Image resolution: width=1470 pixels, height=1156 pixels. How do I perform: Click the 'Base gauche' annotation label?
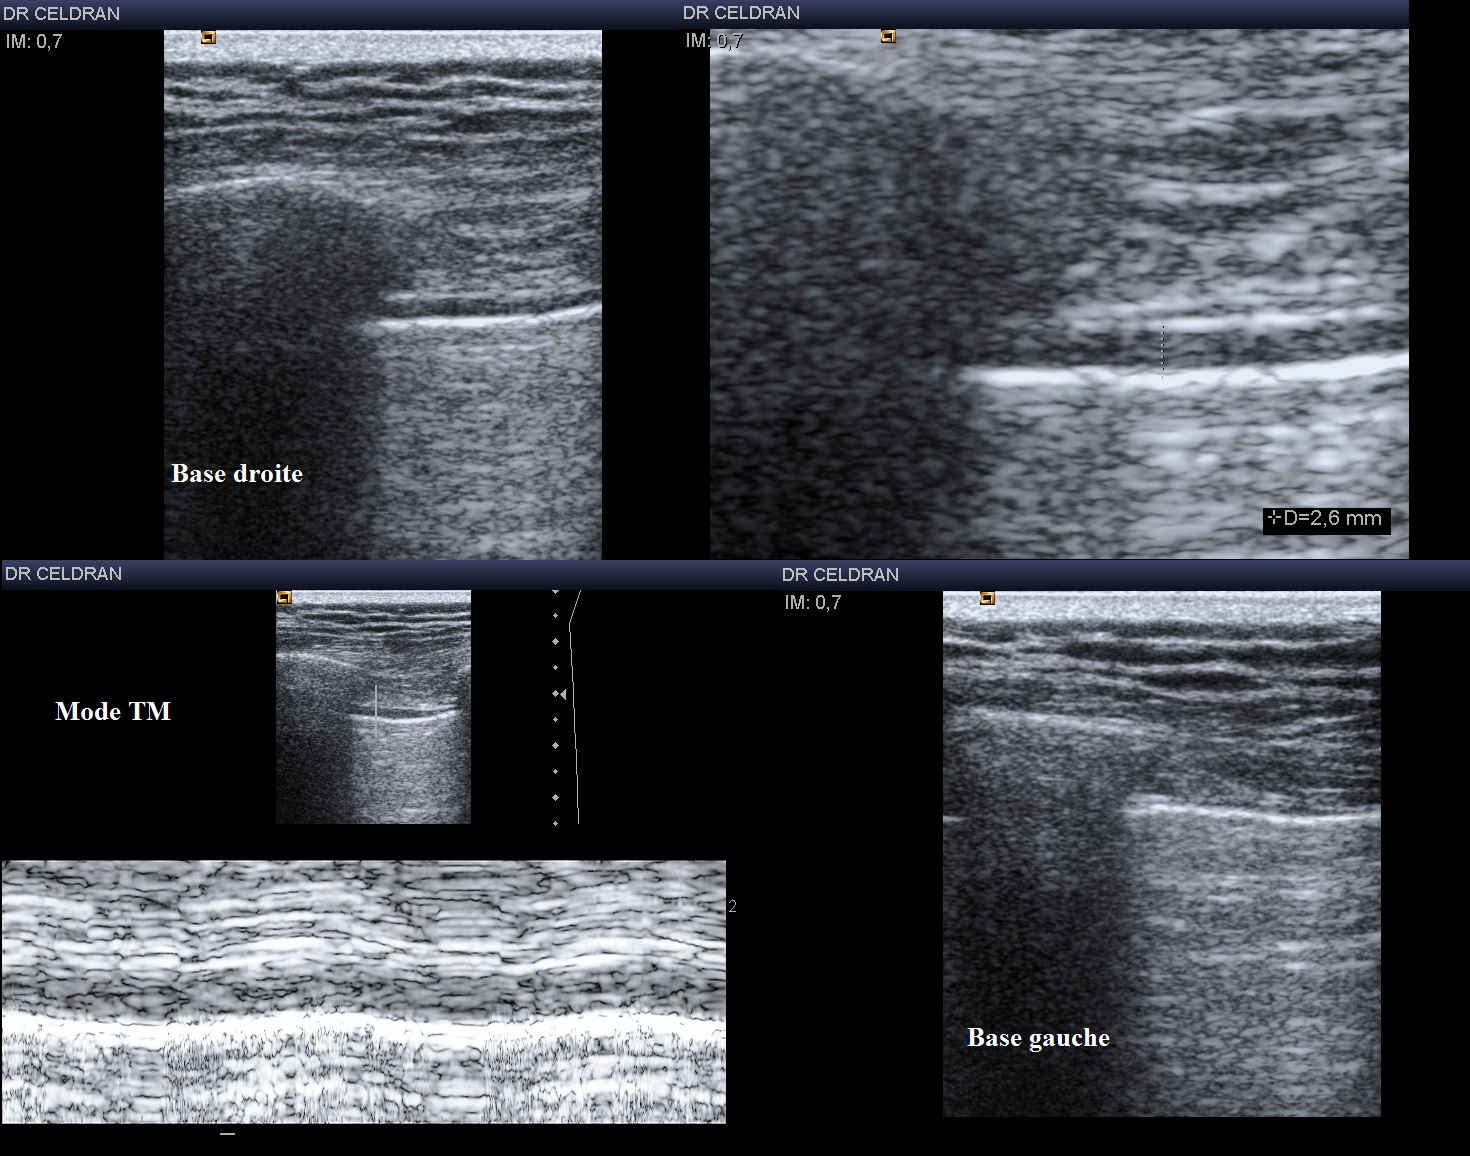tap(1038, 1038)
